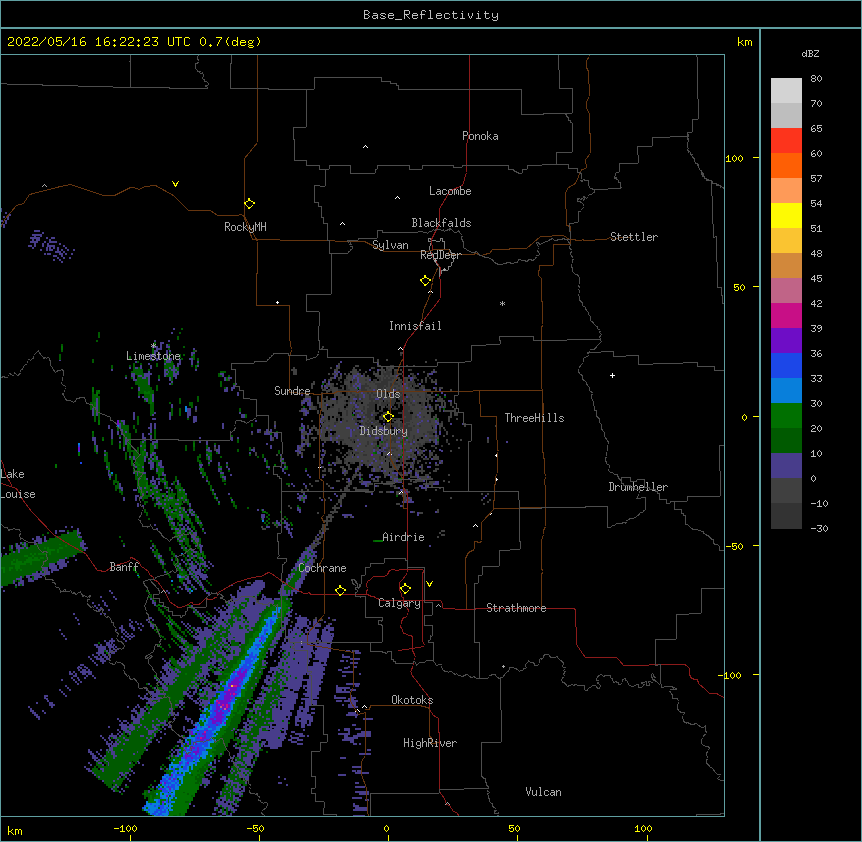Click the Base_Reflectivity title text
The height and width of the screenshot is (842, 862).
coord(431,15)
